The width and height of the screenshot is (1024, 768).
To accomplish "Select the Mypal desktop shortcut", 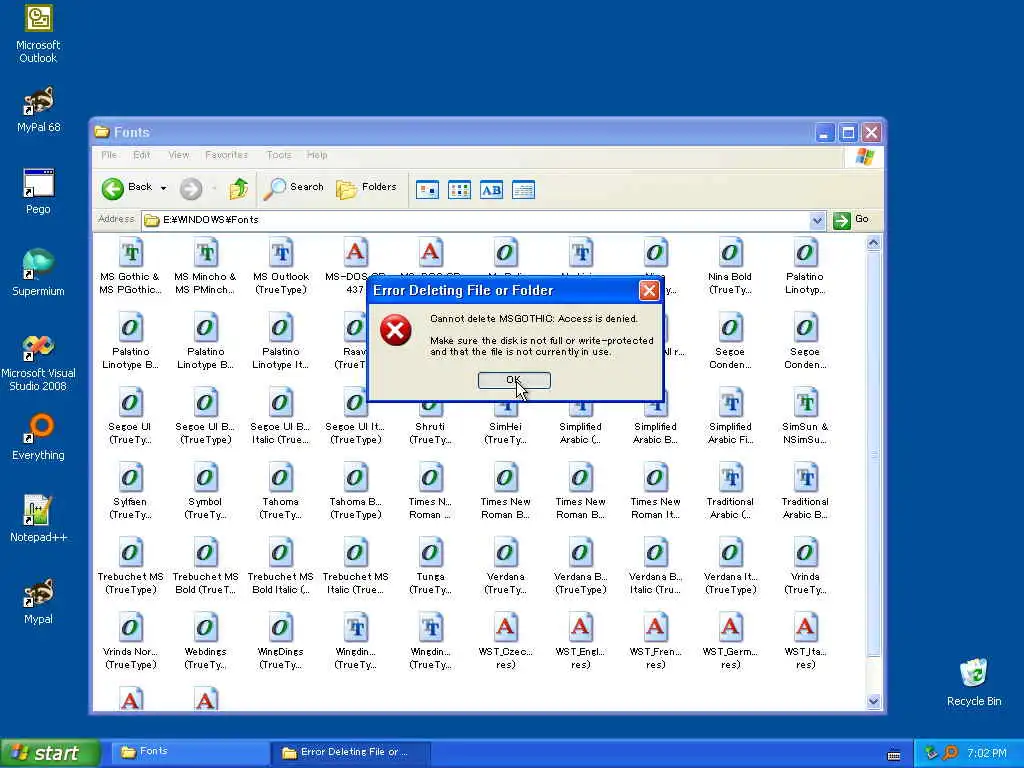I will pos(38,601).
